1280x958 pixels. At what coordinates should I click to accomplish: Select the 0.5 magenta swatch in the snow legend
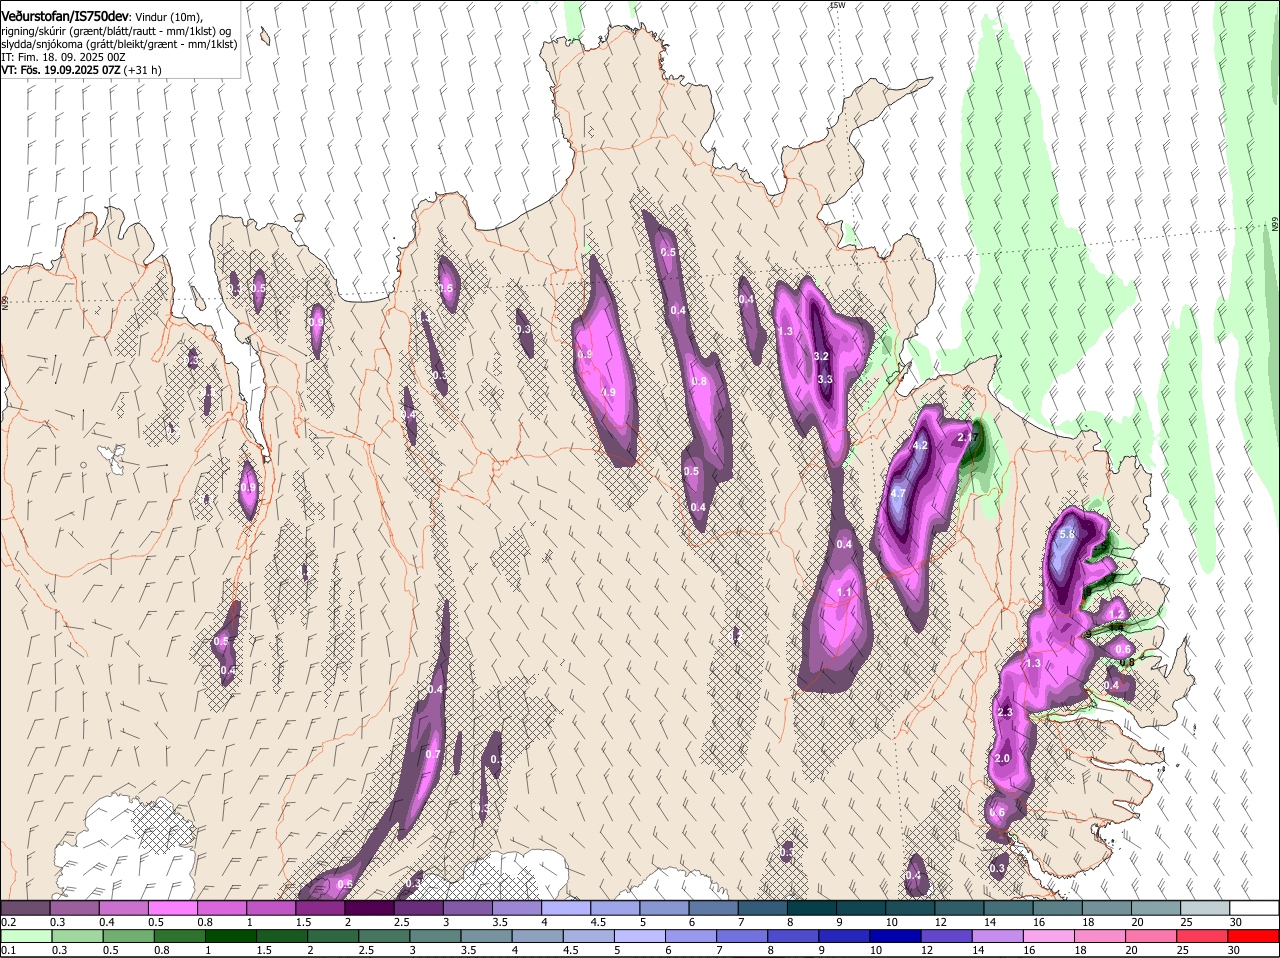[x=172, y=907]
